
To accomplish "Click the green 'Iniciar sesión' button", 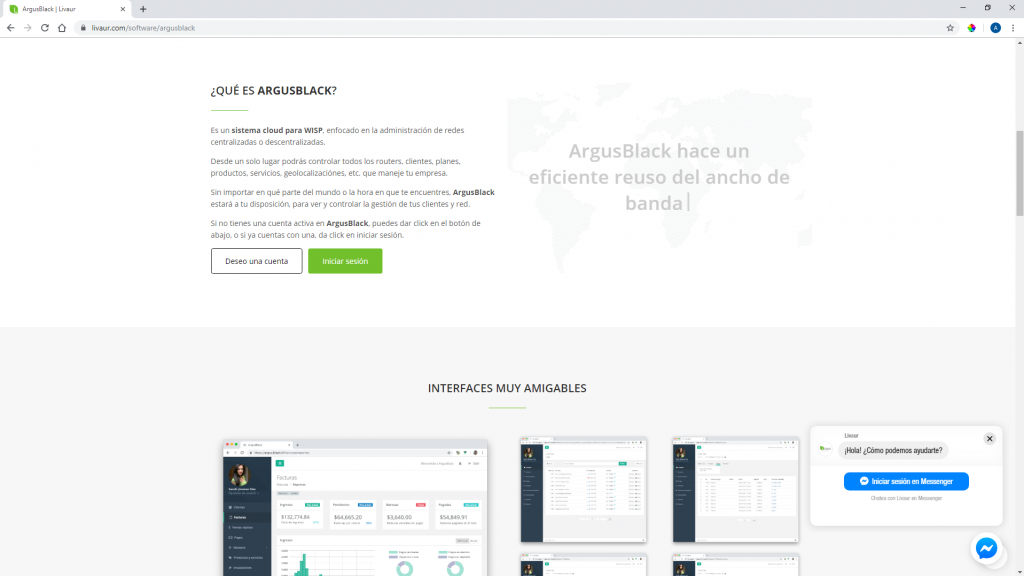I will click(345, 261).
